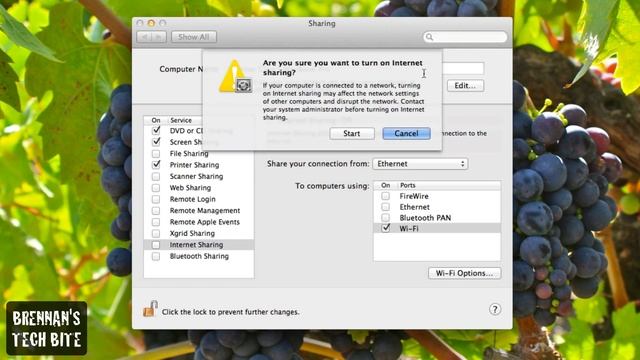Check the Bluetooth PAN port checkbox
Image resolution: width=640 pixels, height=360 pixels.
pyautogui.click(x=385, y=218)
